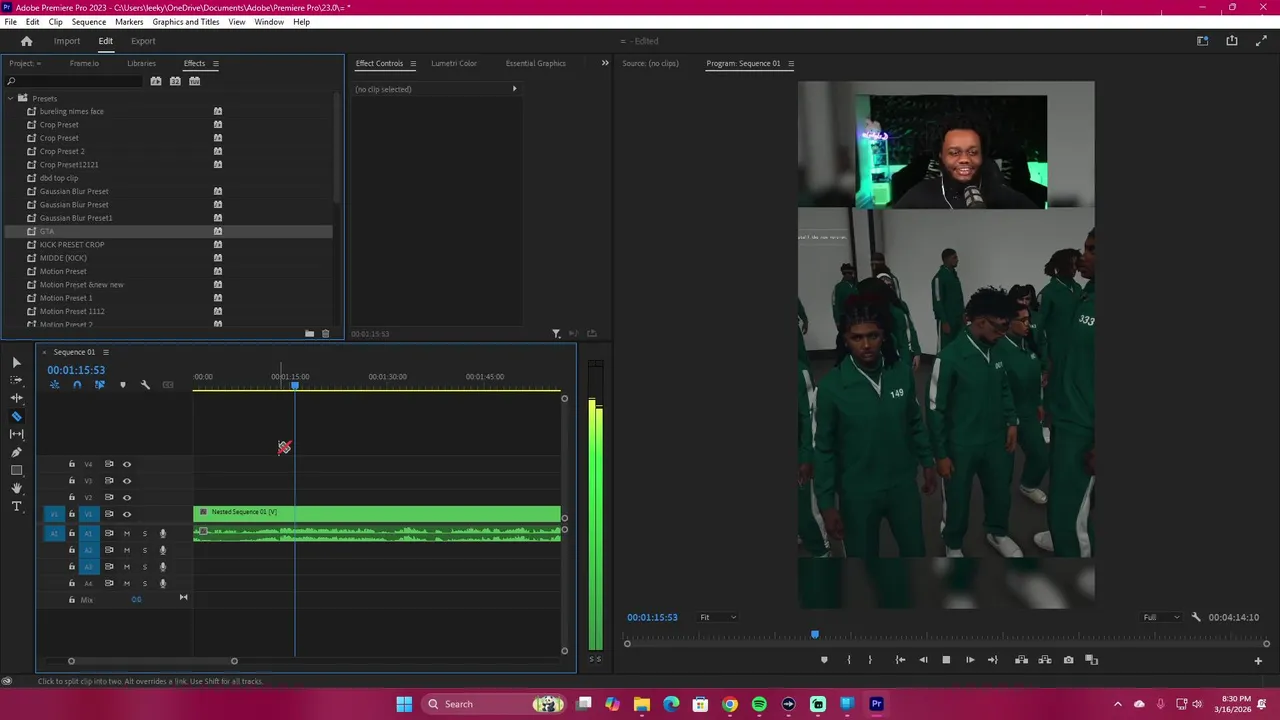Select the Razor tool
The height and width of the screenshot is (720, 1280).
tap(17, 416)
